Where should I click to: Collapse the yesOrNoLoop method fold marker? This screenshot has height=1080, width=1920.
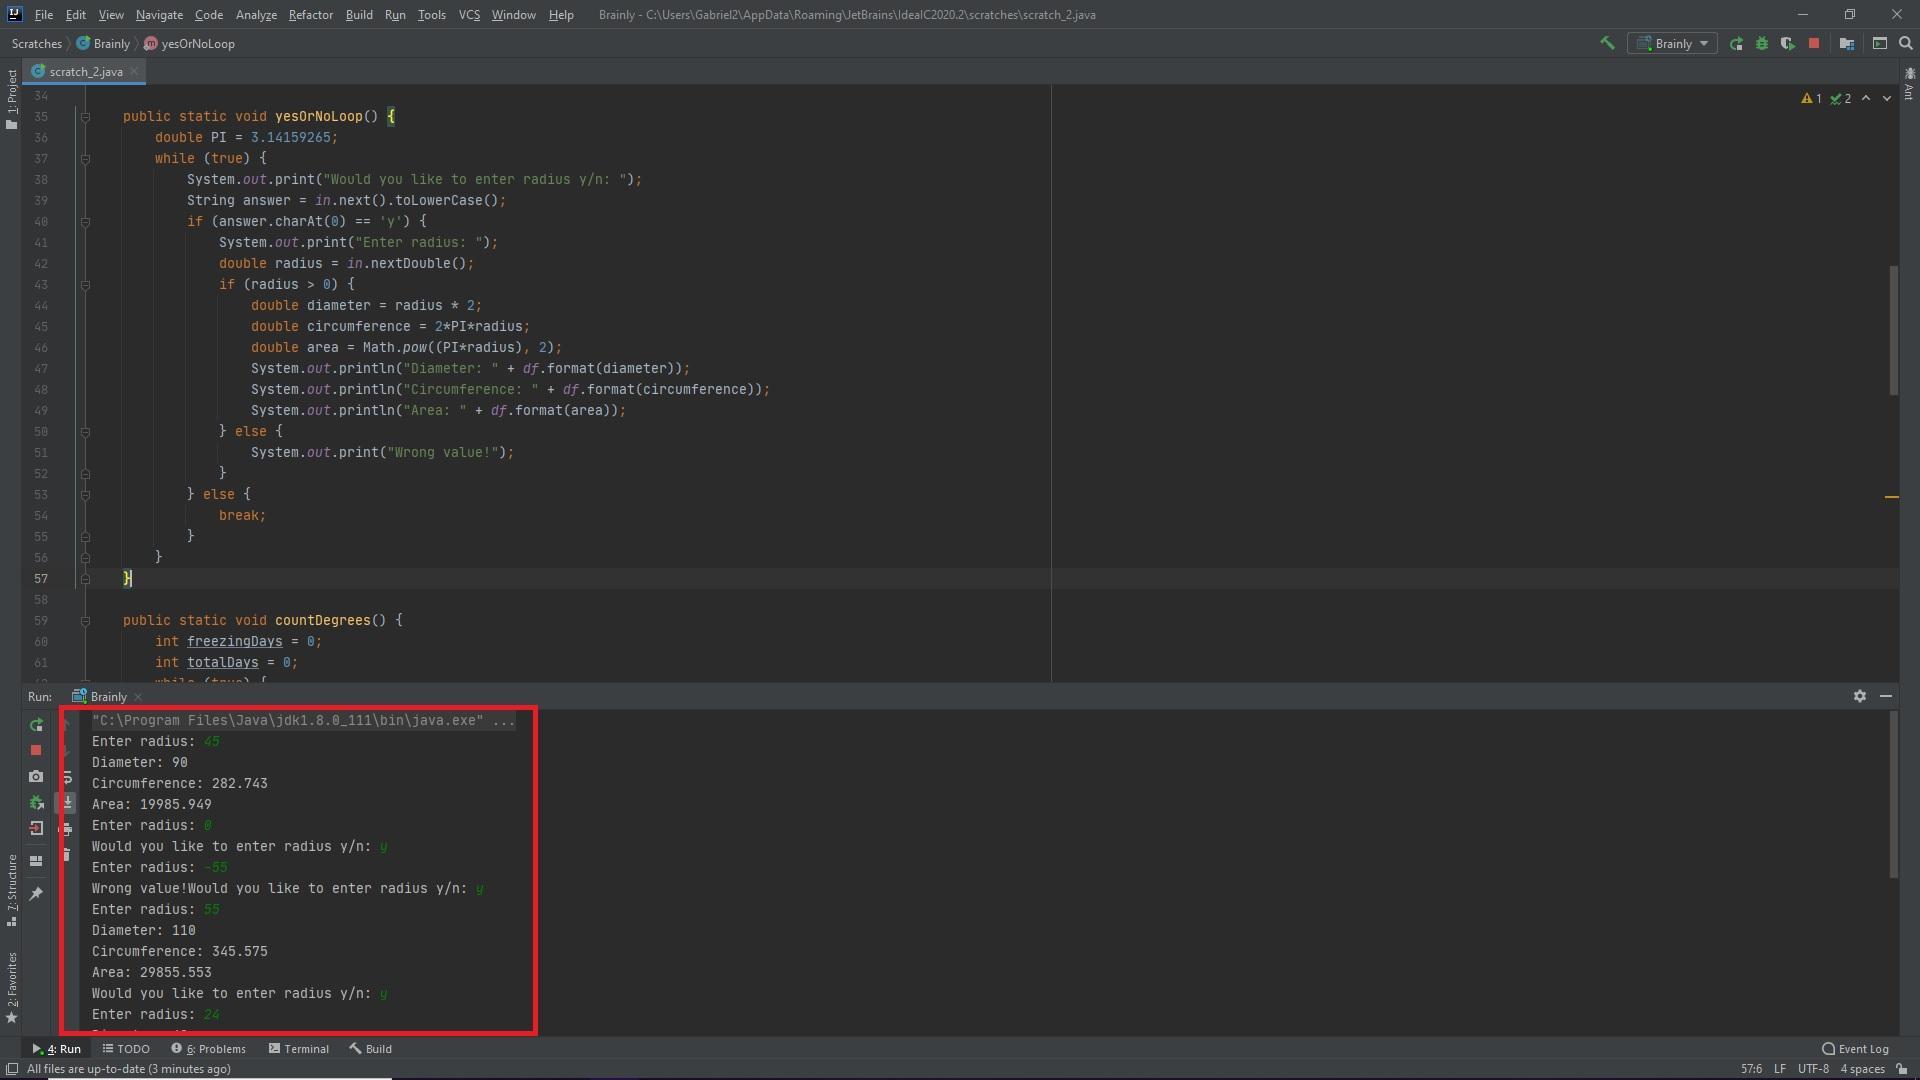tap(85, 117)
